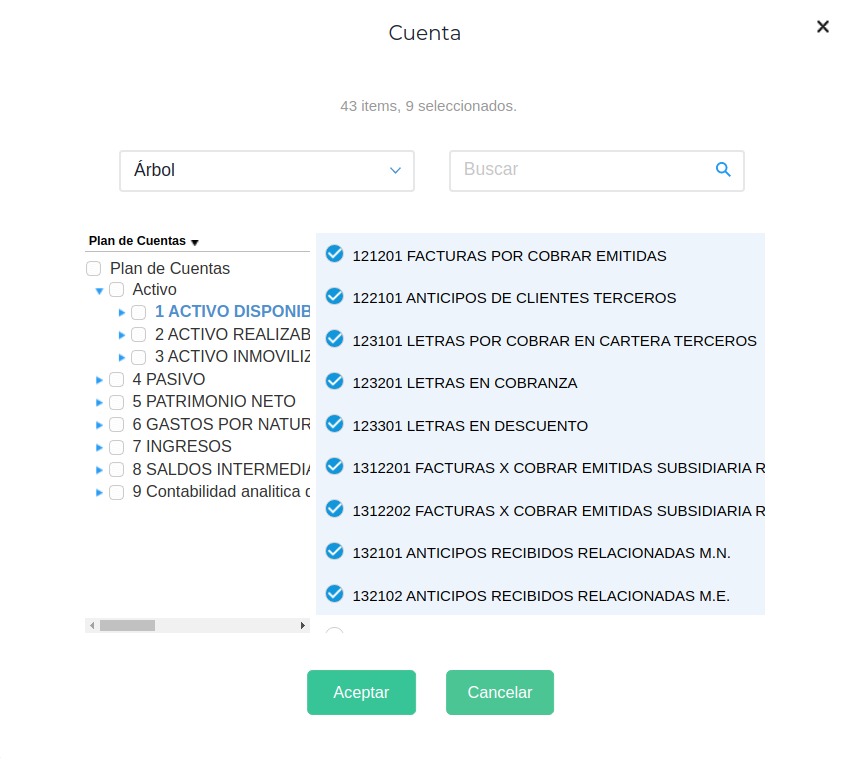
Task: Uncheck 132101 ANTICIPOS RECIBIDOS RELACIONADAS M.N. icon
Action: pyautogui.click(x=335, y=551)
